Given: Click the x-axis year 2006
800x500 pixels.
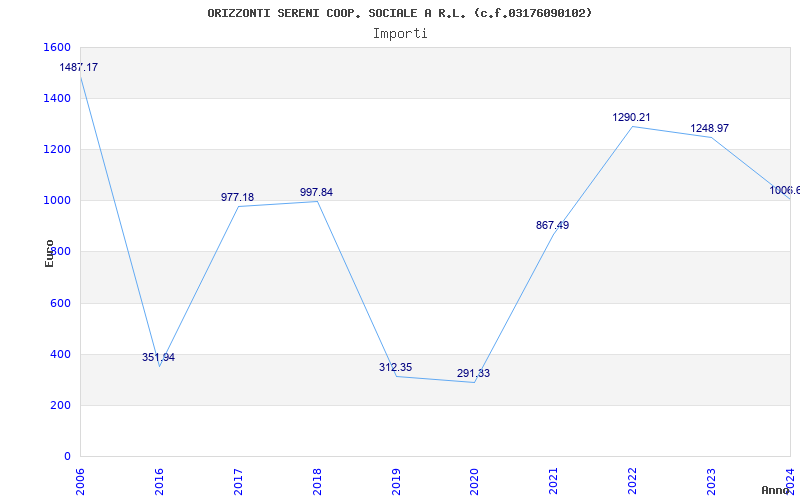Looking at the screenshot, I should coord(80,481).
